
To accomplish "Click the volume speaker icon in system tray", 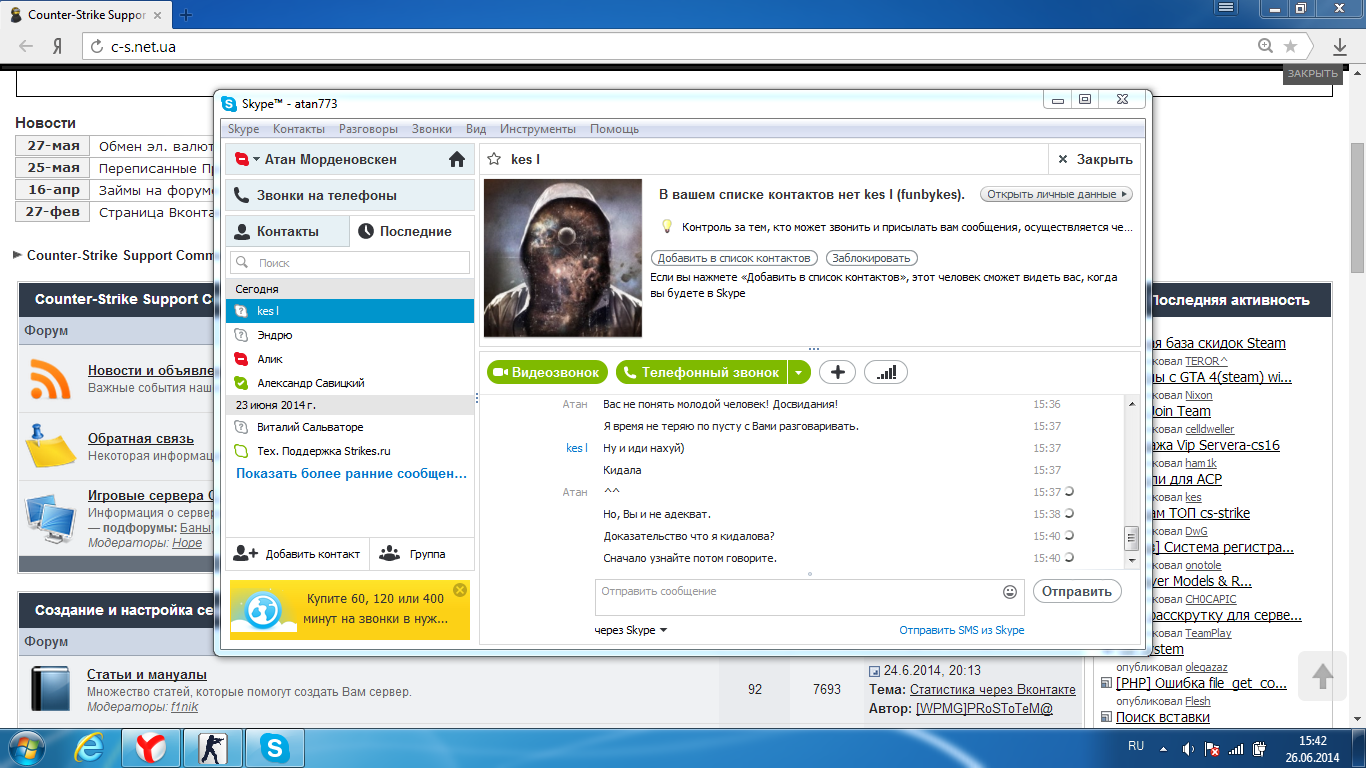I will [1189, 749].
